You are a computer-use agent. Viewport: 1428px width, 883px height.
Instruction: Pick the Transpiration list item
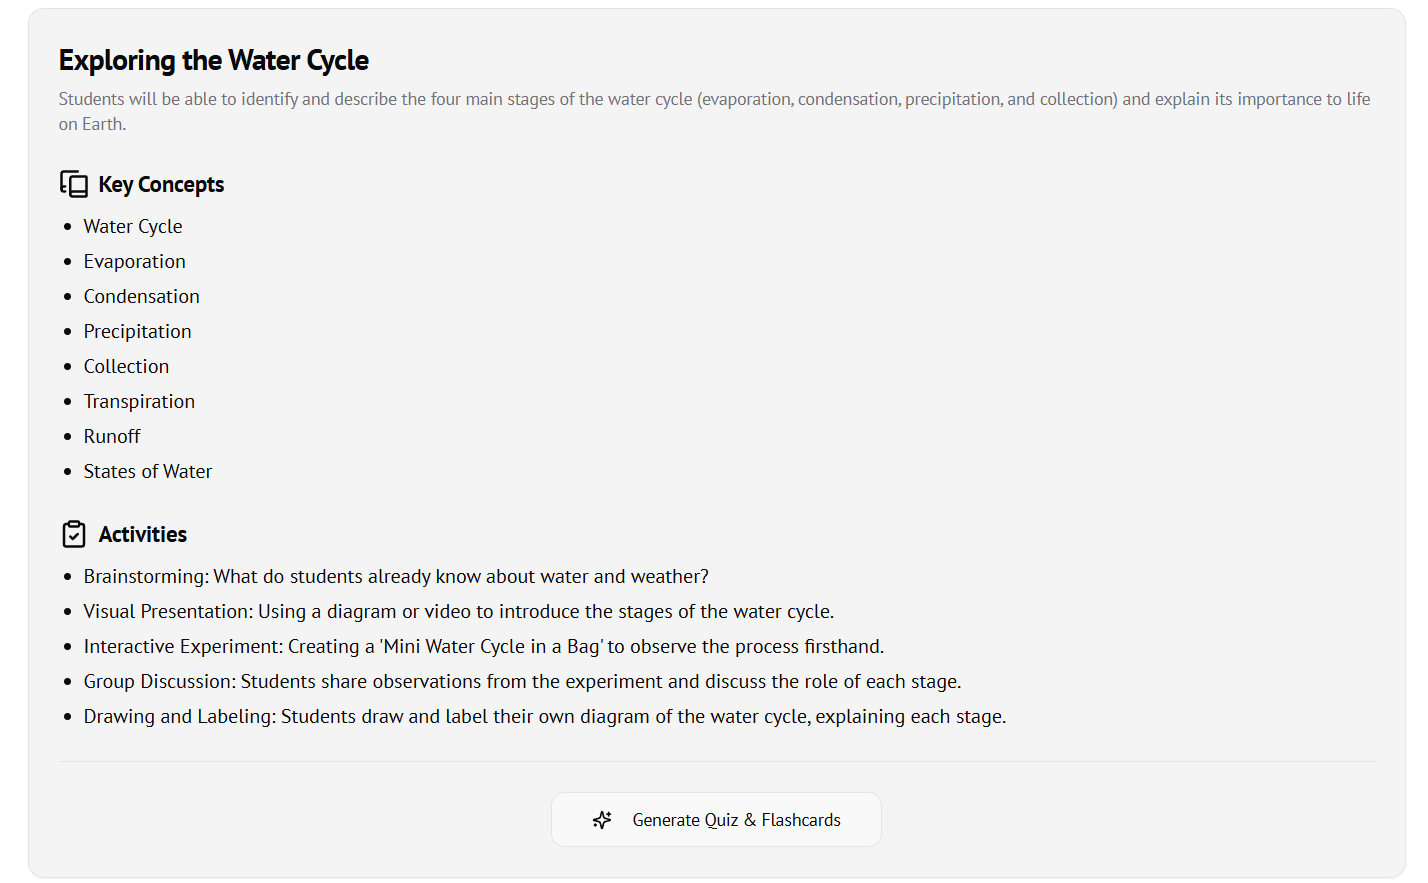coord(140,402)
